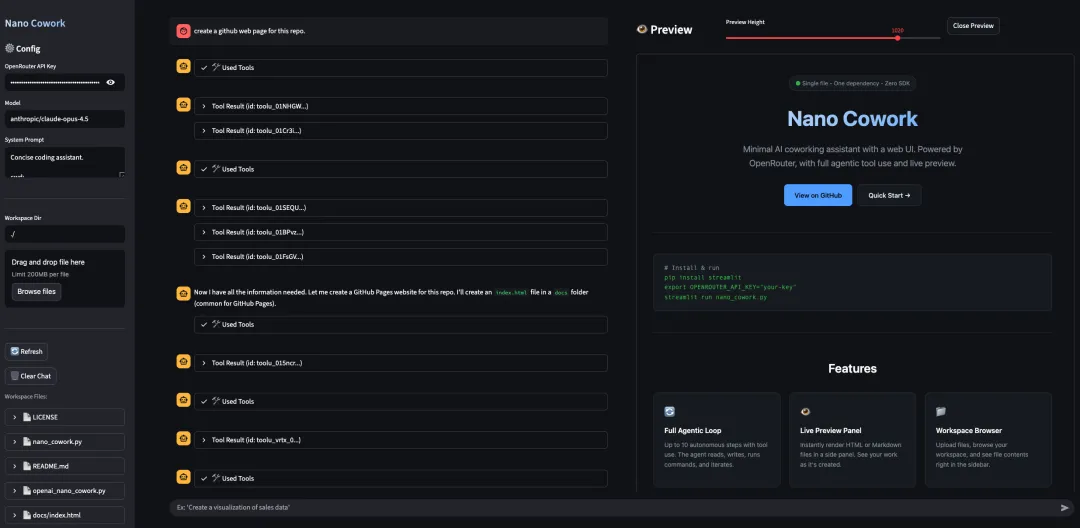The width and height of the screenshot is (1080, 528).
Task: Send the chat message with the arrow icon
Action: 1065,507
